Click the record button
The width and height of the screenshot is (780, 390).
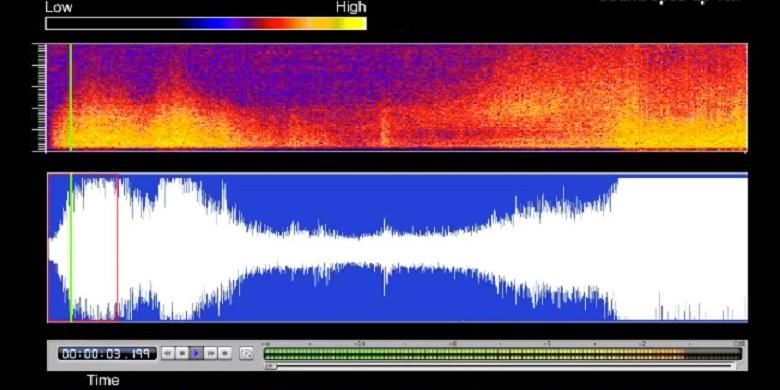click(x=225, y=353)
